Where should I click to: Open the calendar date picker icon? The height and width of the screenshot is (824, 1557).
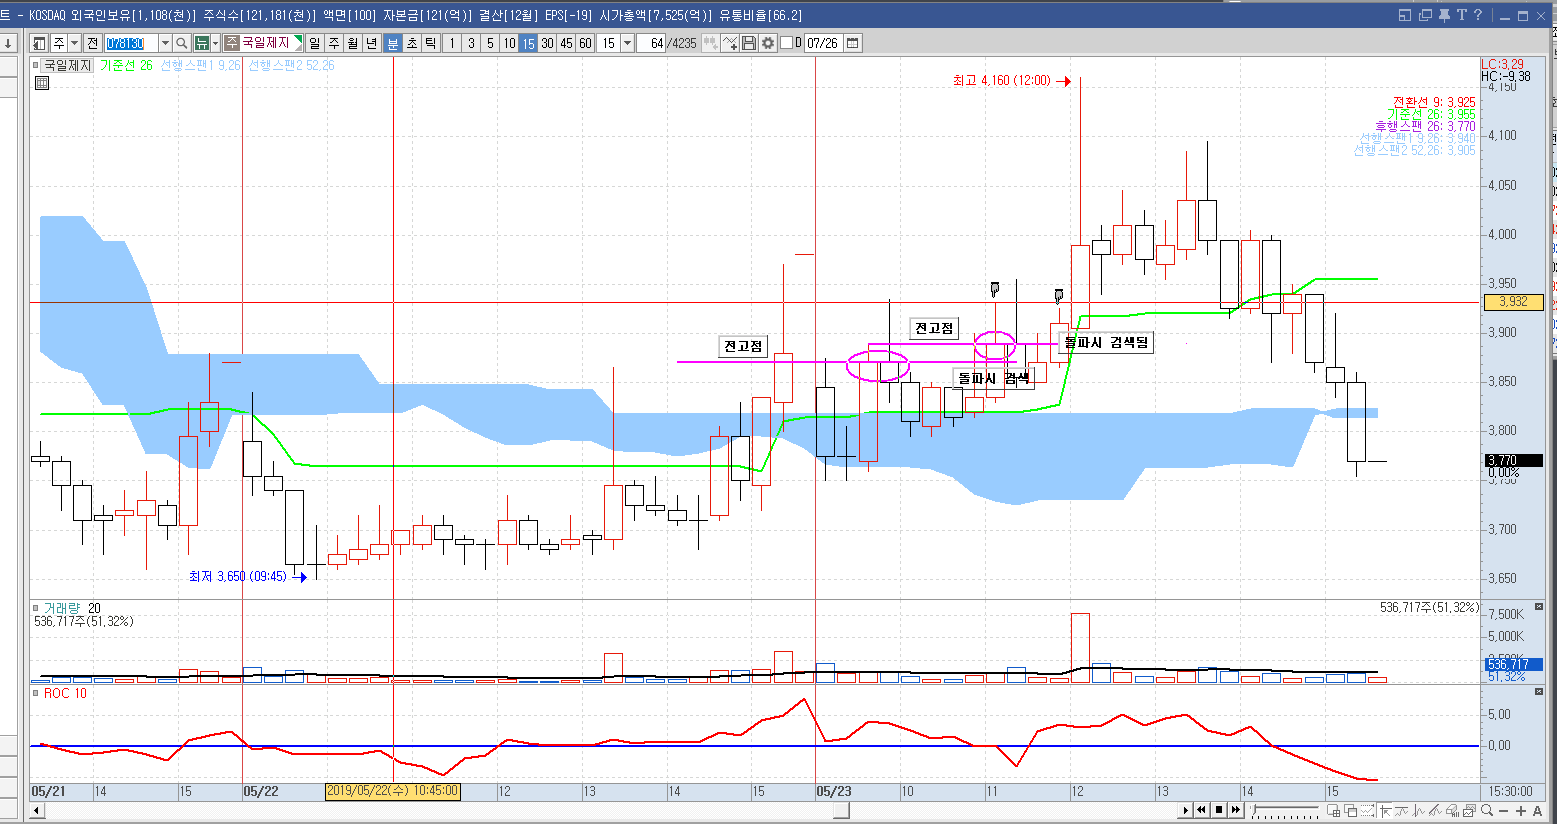pos(852,43)
